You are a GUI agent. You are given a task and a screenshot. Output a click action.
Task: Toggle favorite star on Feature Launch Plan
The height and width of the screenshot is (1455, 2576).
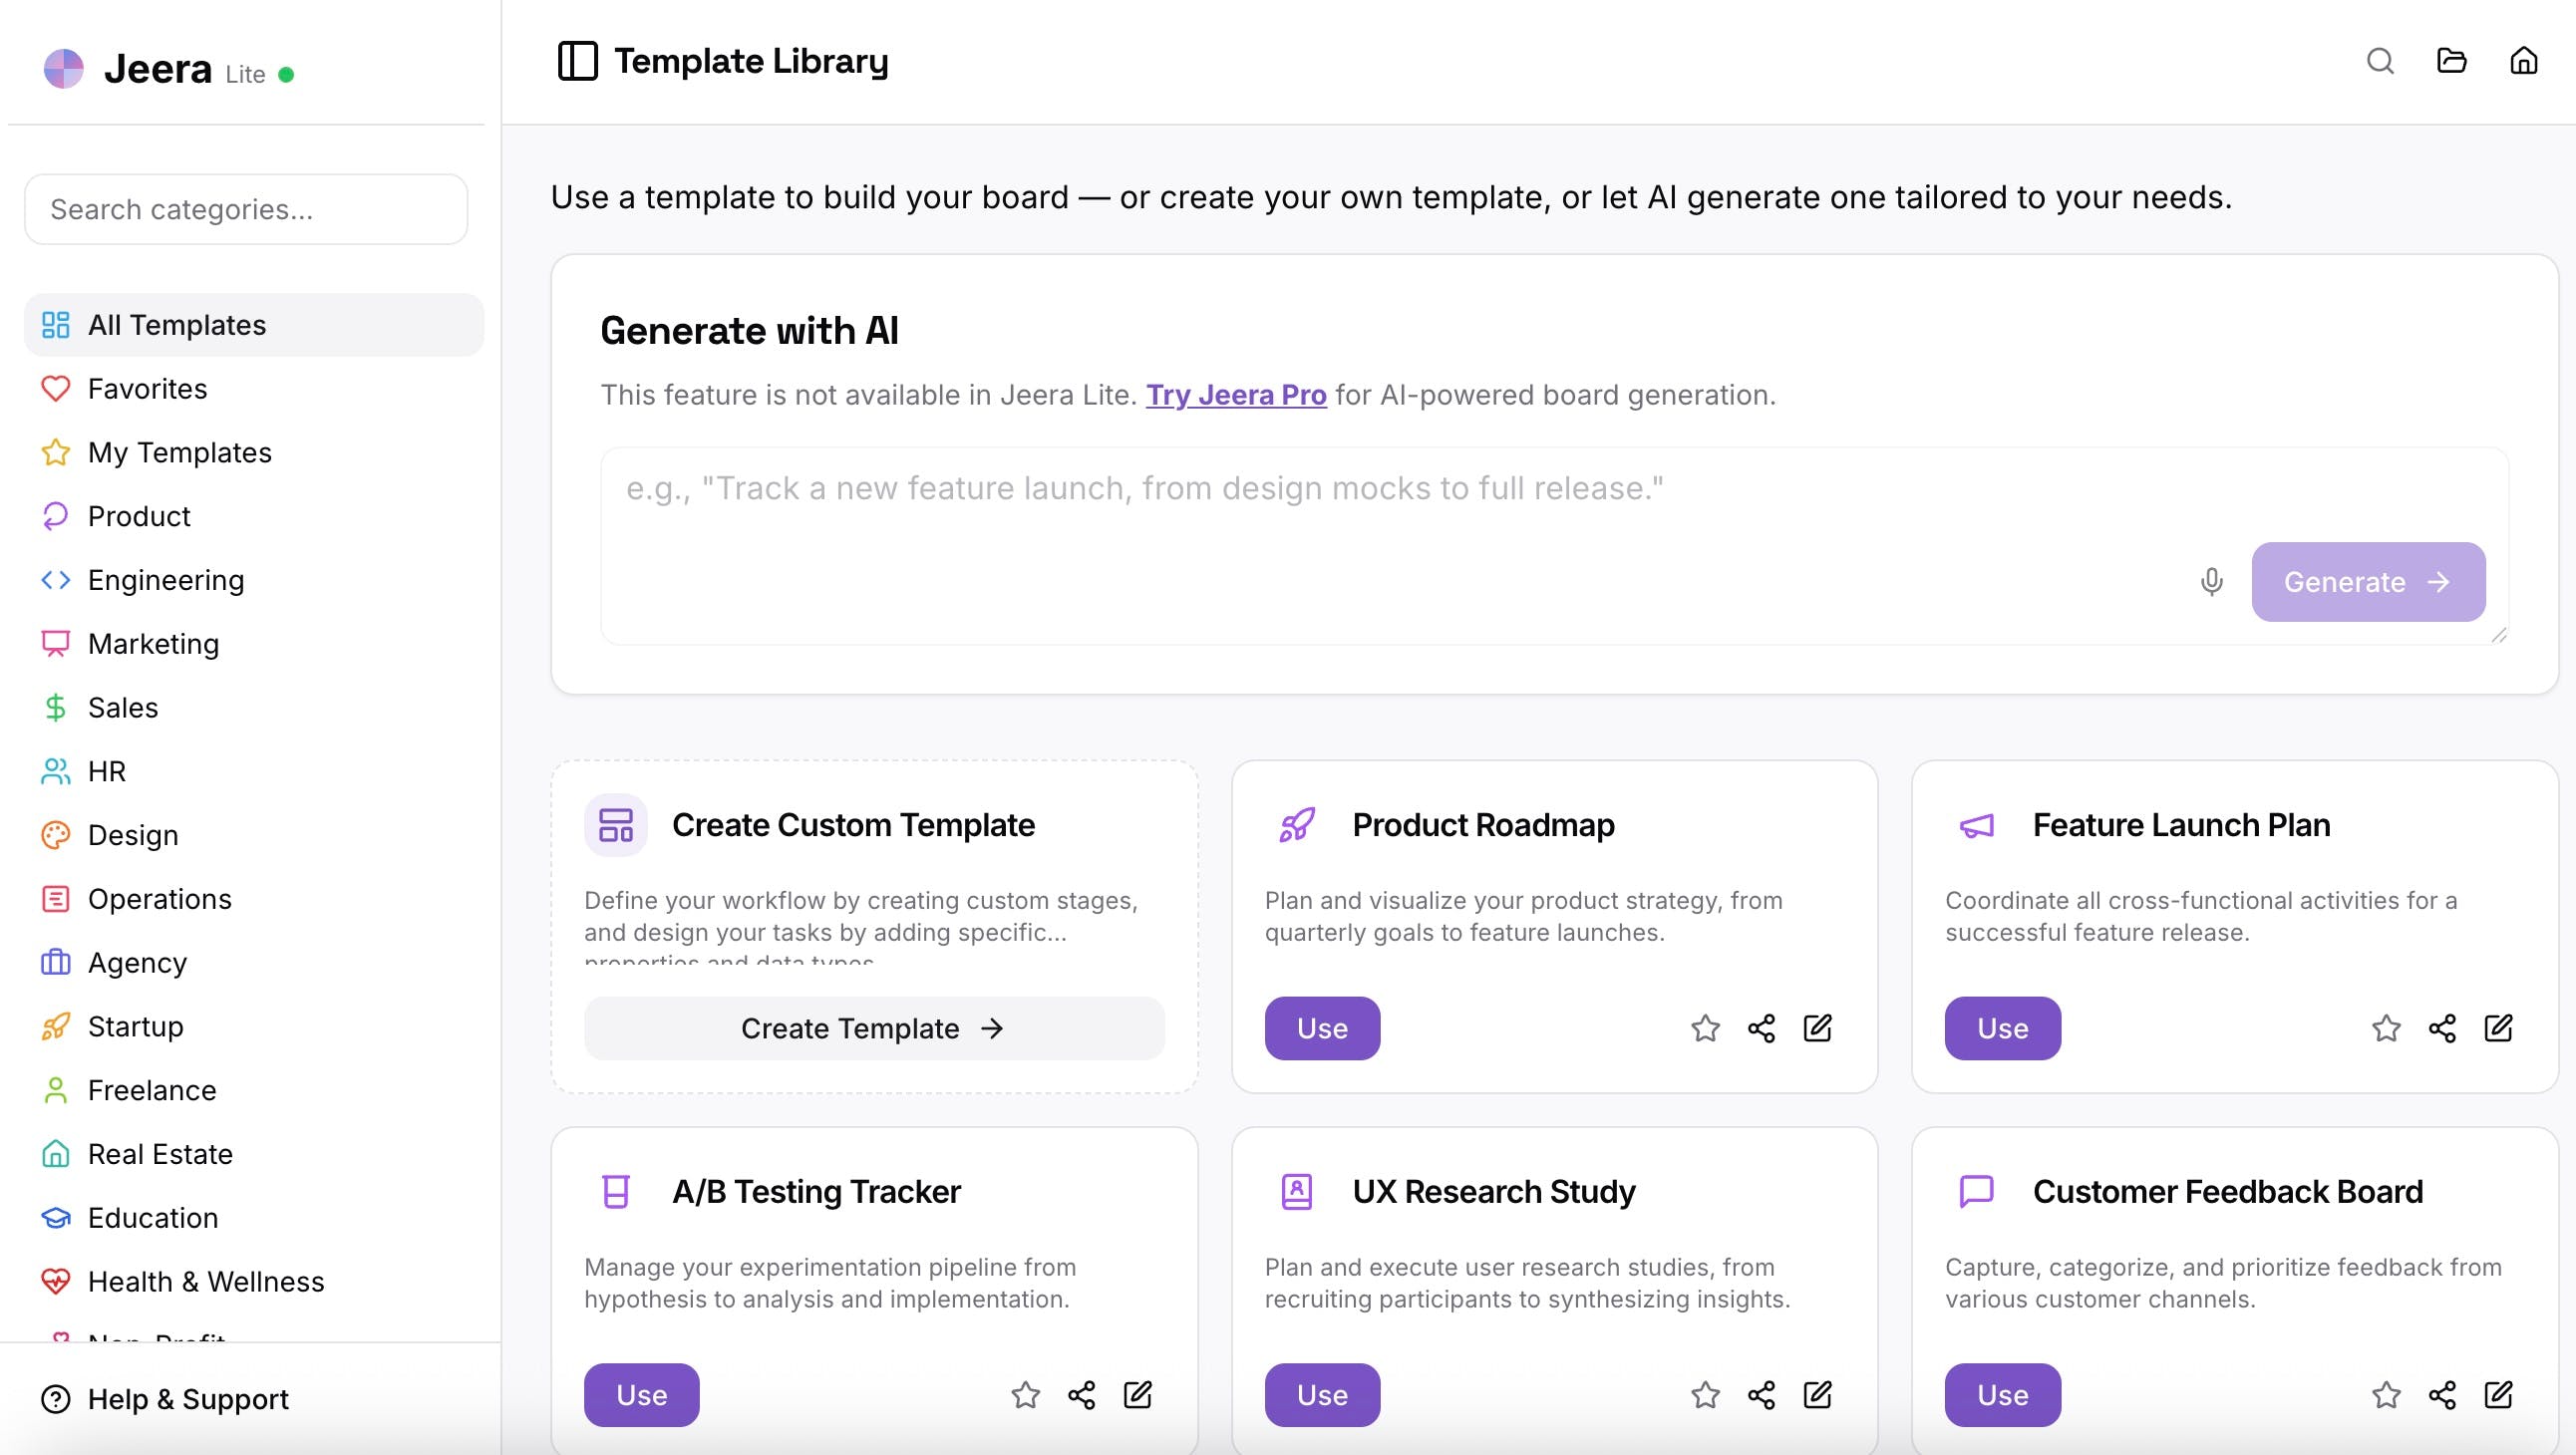(2386, 1028)
